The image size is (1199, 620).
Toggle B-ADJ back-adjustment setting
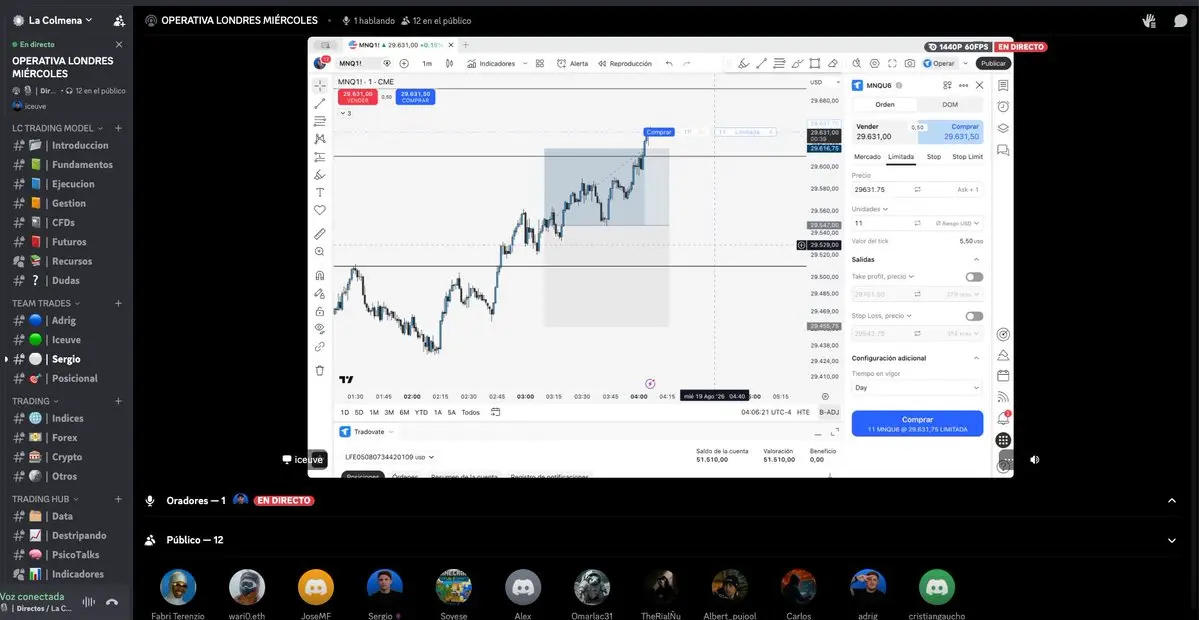coord(829,412)
